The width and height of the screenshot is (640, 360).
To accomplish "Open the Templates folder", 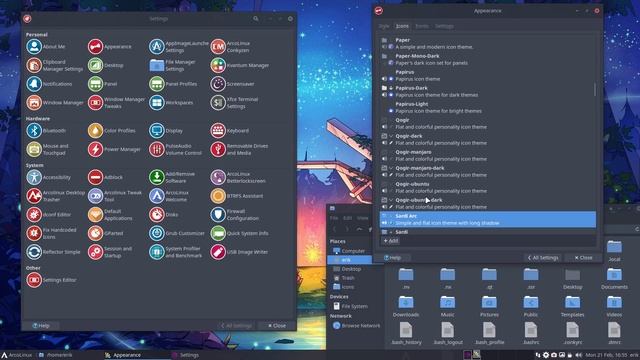I will coord(572,307).
